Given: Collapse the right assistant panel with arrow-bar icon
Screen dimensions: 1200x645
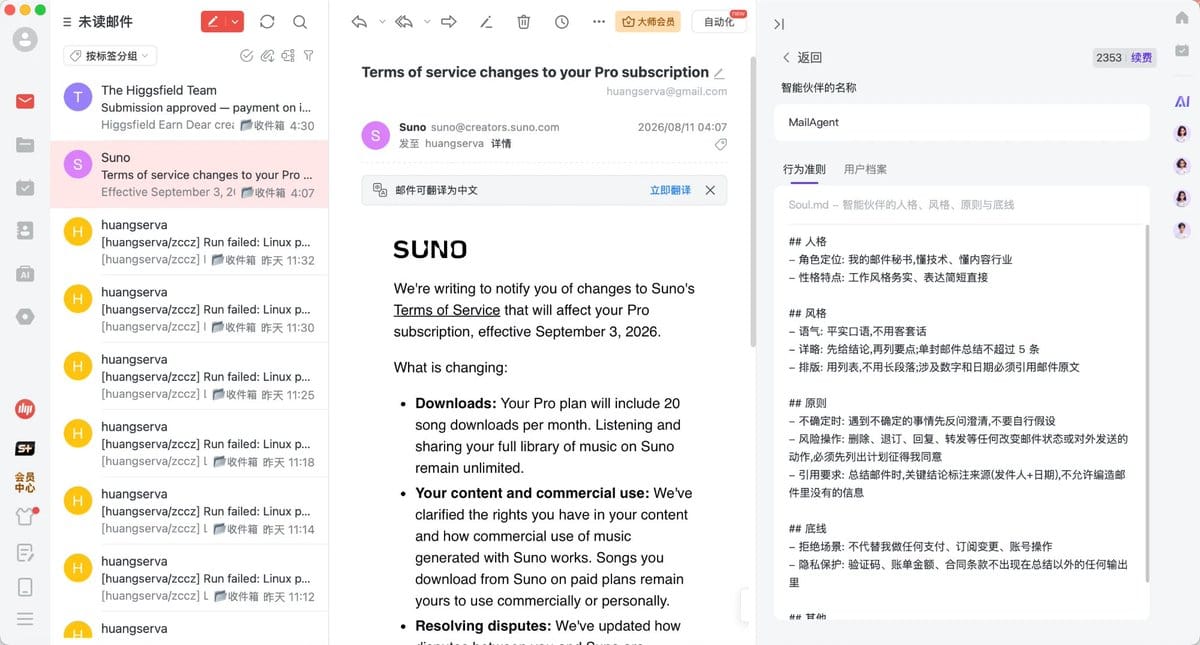Looking at the screenshot, I should click(779, 24).
